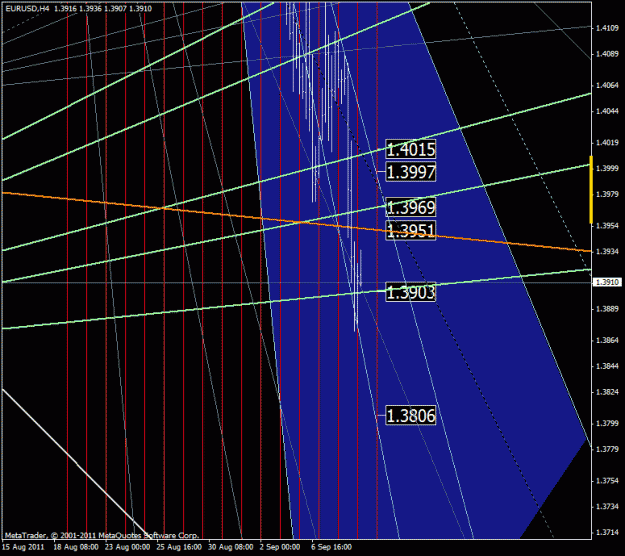Click the 1.3864 value on price scale
The image size is (625, 556).
607,340
